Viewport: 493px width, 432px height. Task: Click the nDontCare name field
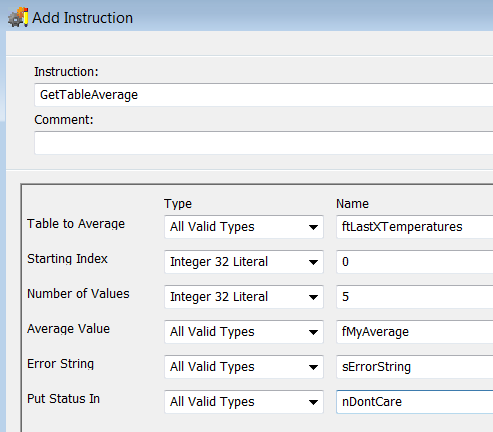pyautogui.click(x=415, y=402)
